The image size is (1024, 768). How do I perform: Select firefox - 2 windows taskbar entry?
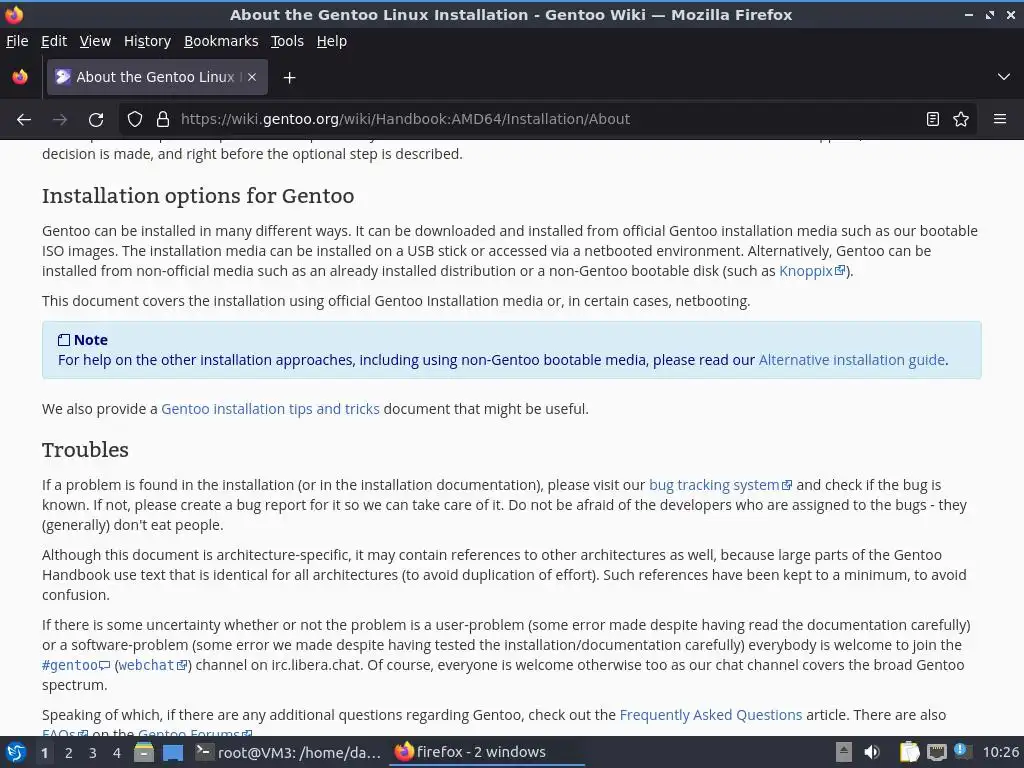pyautogui.click(x=488, y=752)
